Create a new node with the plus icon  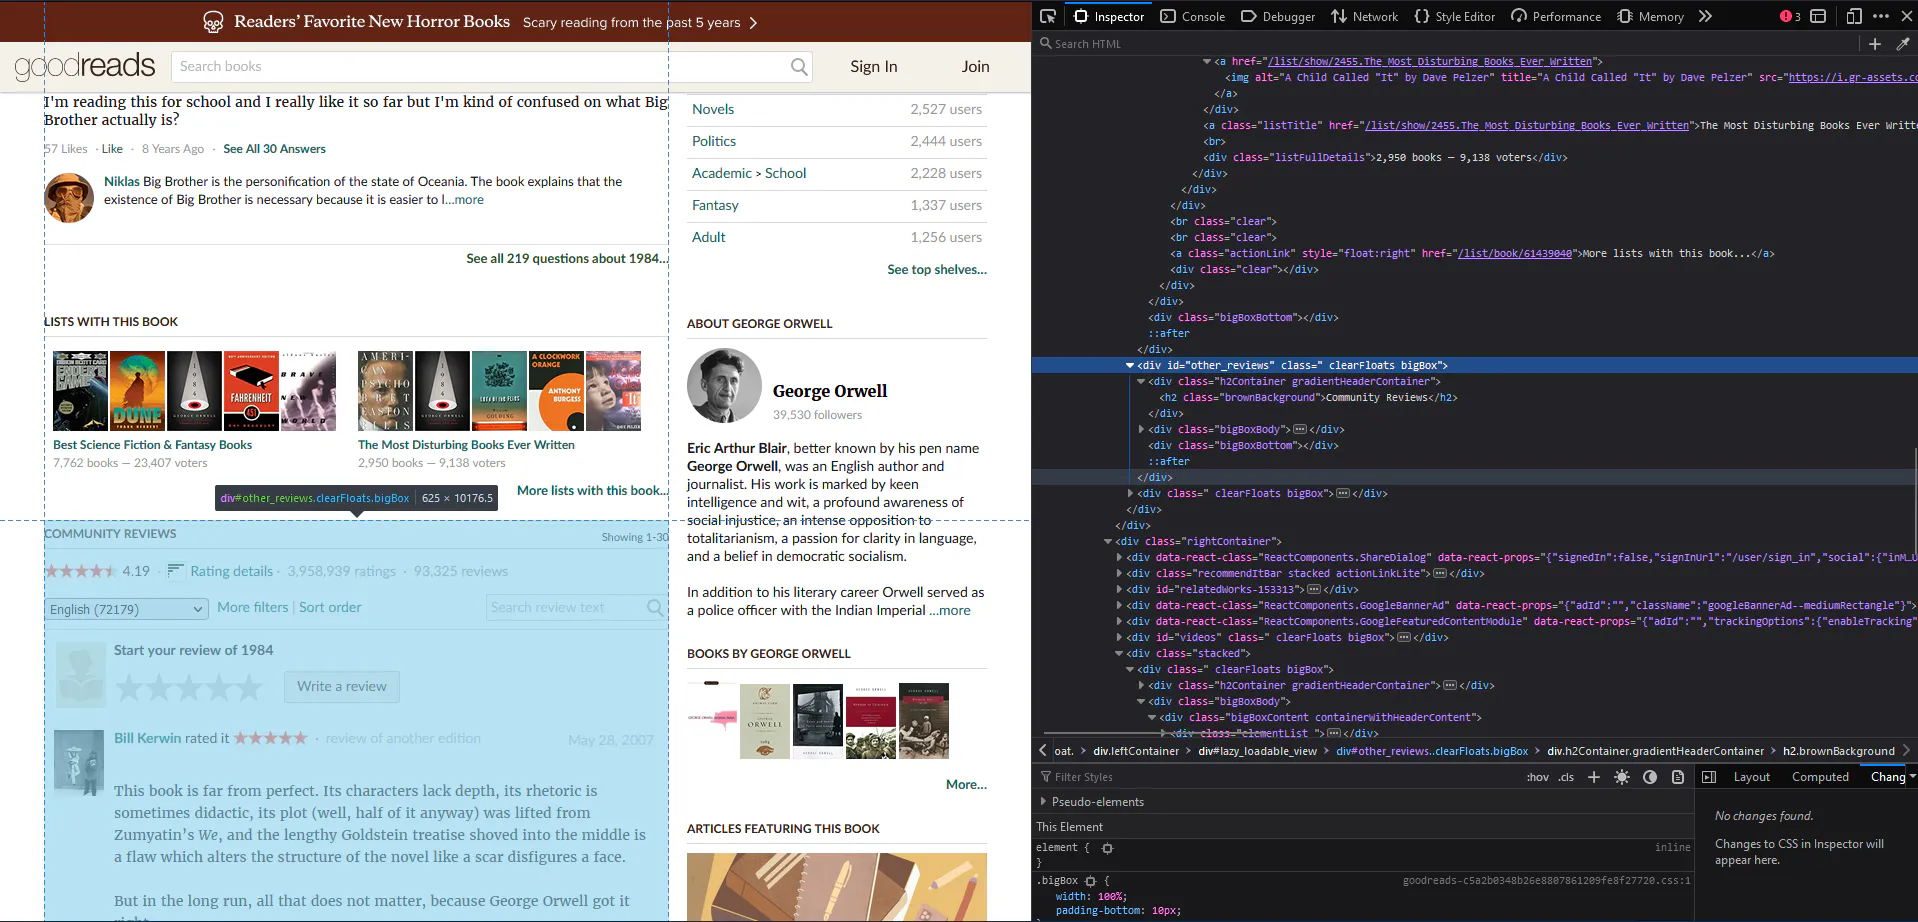pyautogui.click(x=1877, y=44)
